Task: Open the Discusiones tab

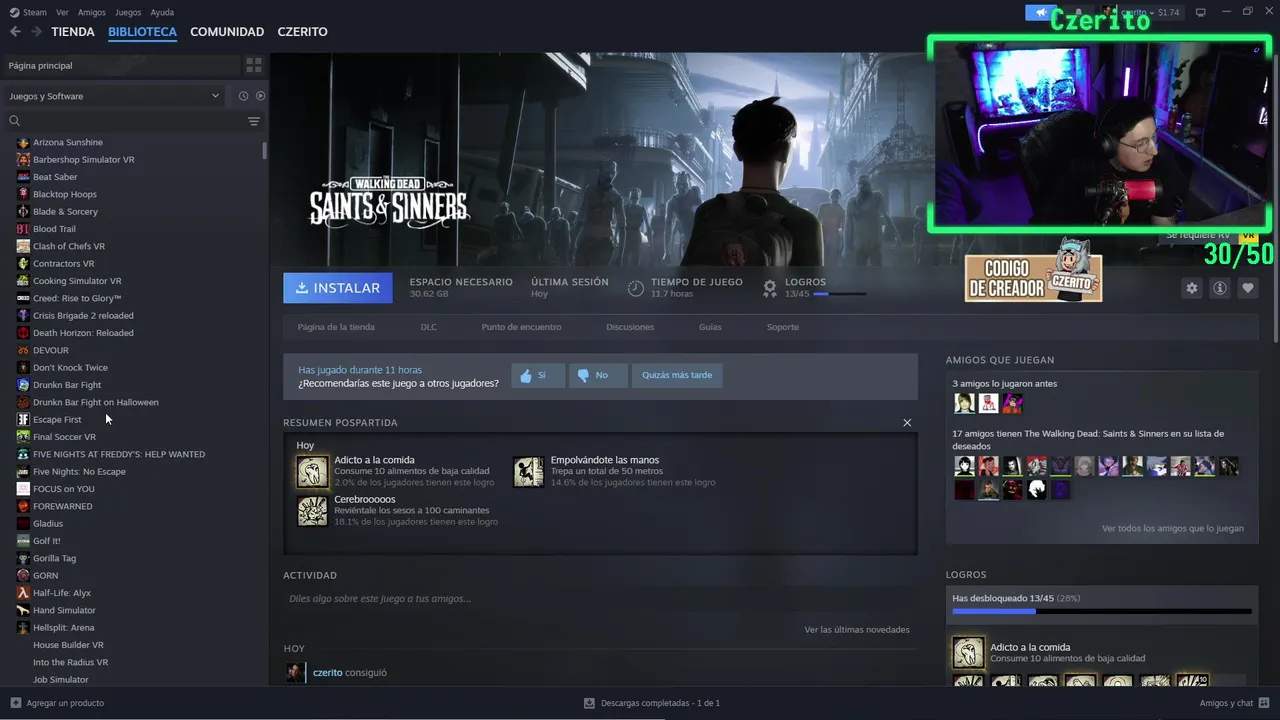Action: coord(630,327)
